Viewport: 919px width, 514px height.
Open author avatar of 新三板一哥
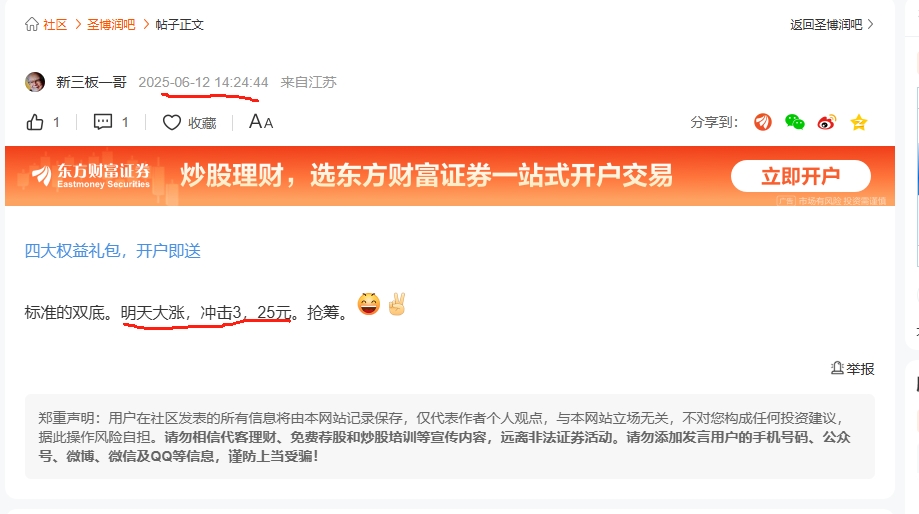pyautogui.click(x=35, y=82)
